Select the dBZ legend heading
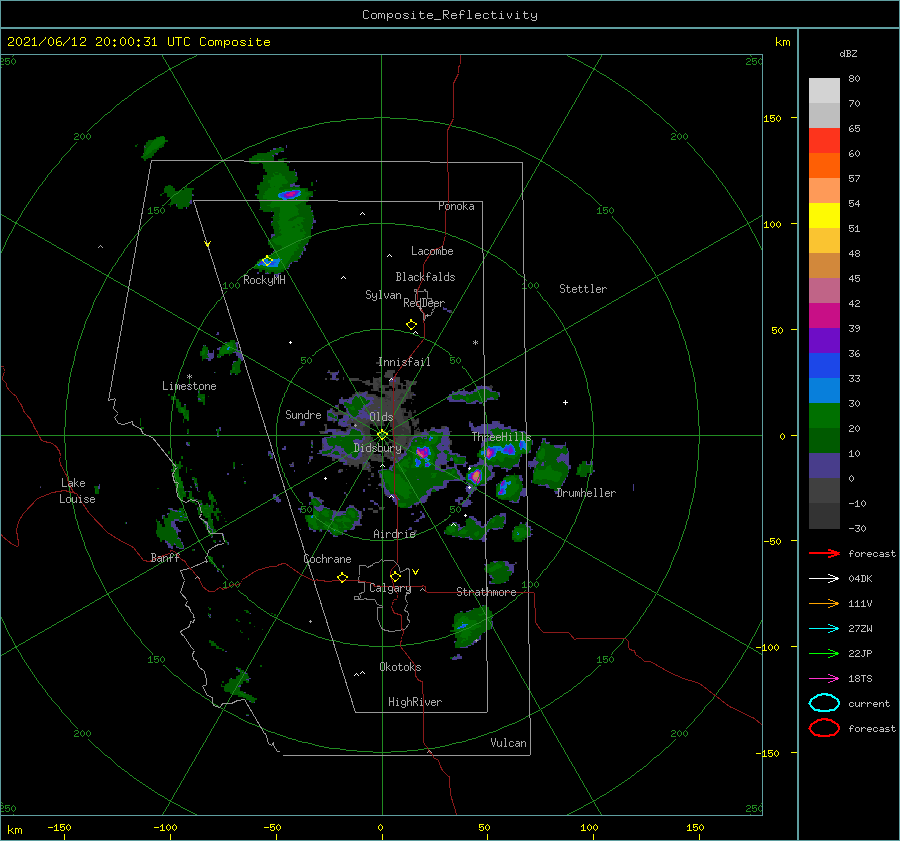Screen dimensions: 900x841 click(x=848, y=53)
